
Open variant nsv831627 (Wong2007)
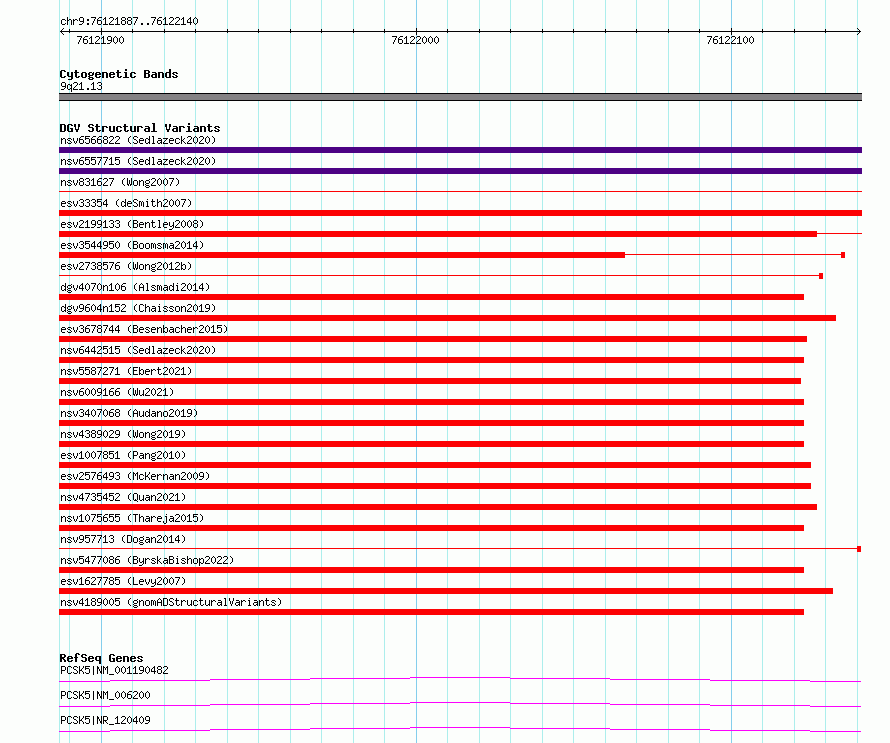120,182
